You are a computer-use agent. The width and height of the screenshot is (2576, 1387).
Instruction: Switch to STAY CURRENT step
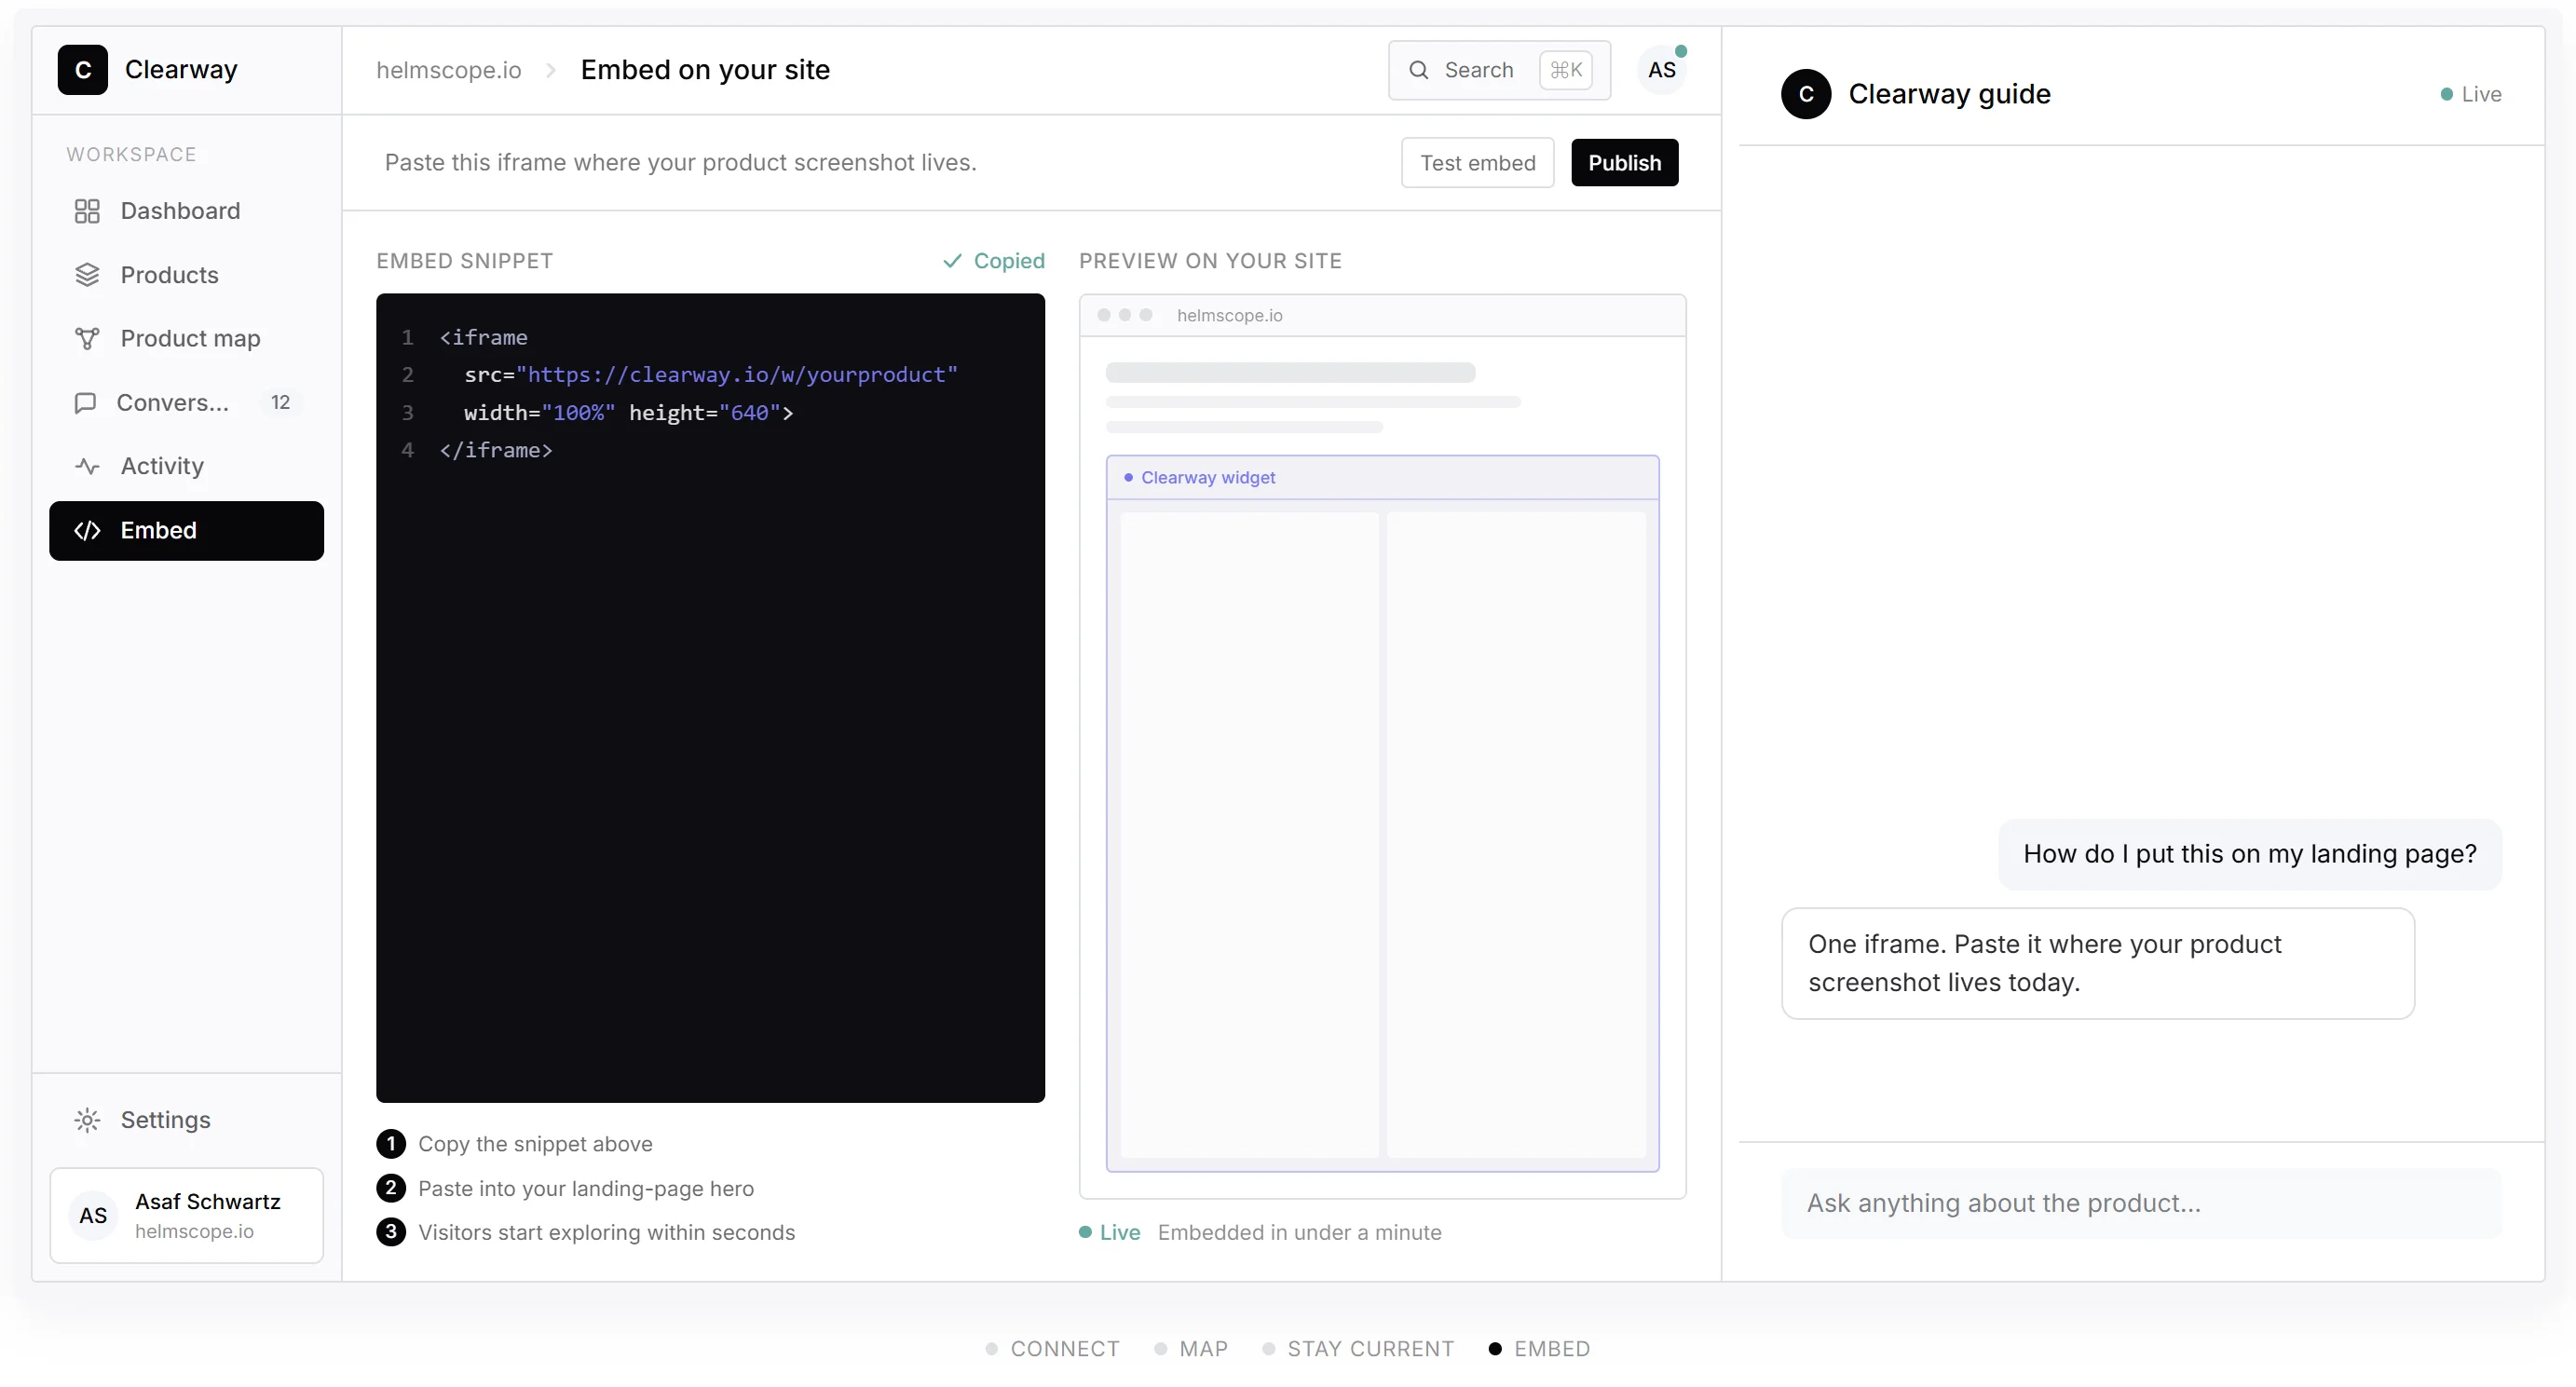pos(1359,1349)
